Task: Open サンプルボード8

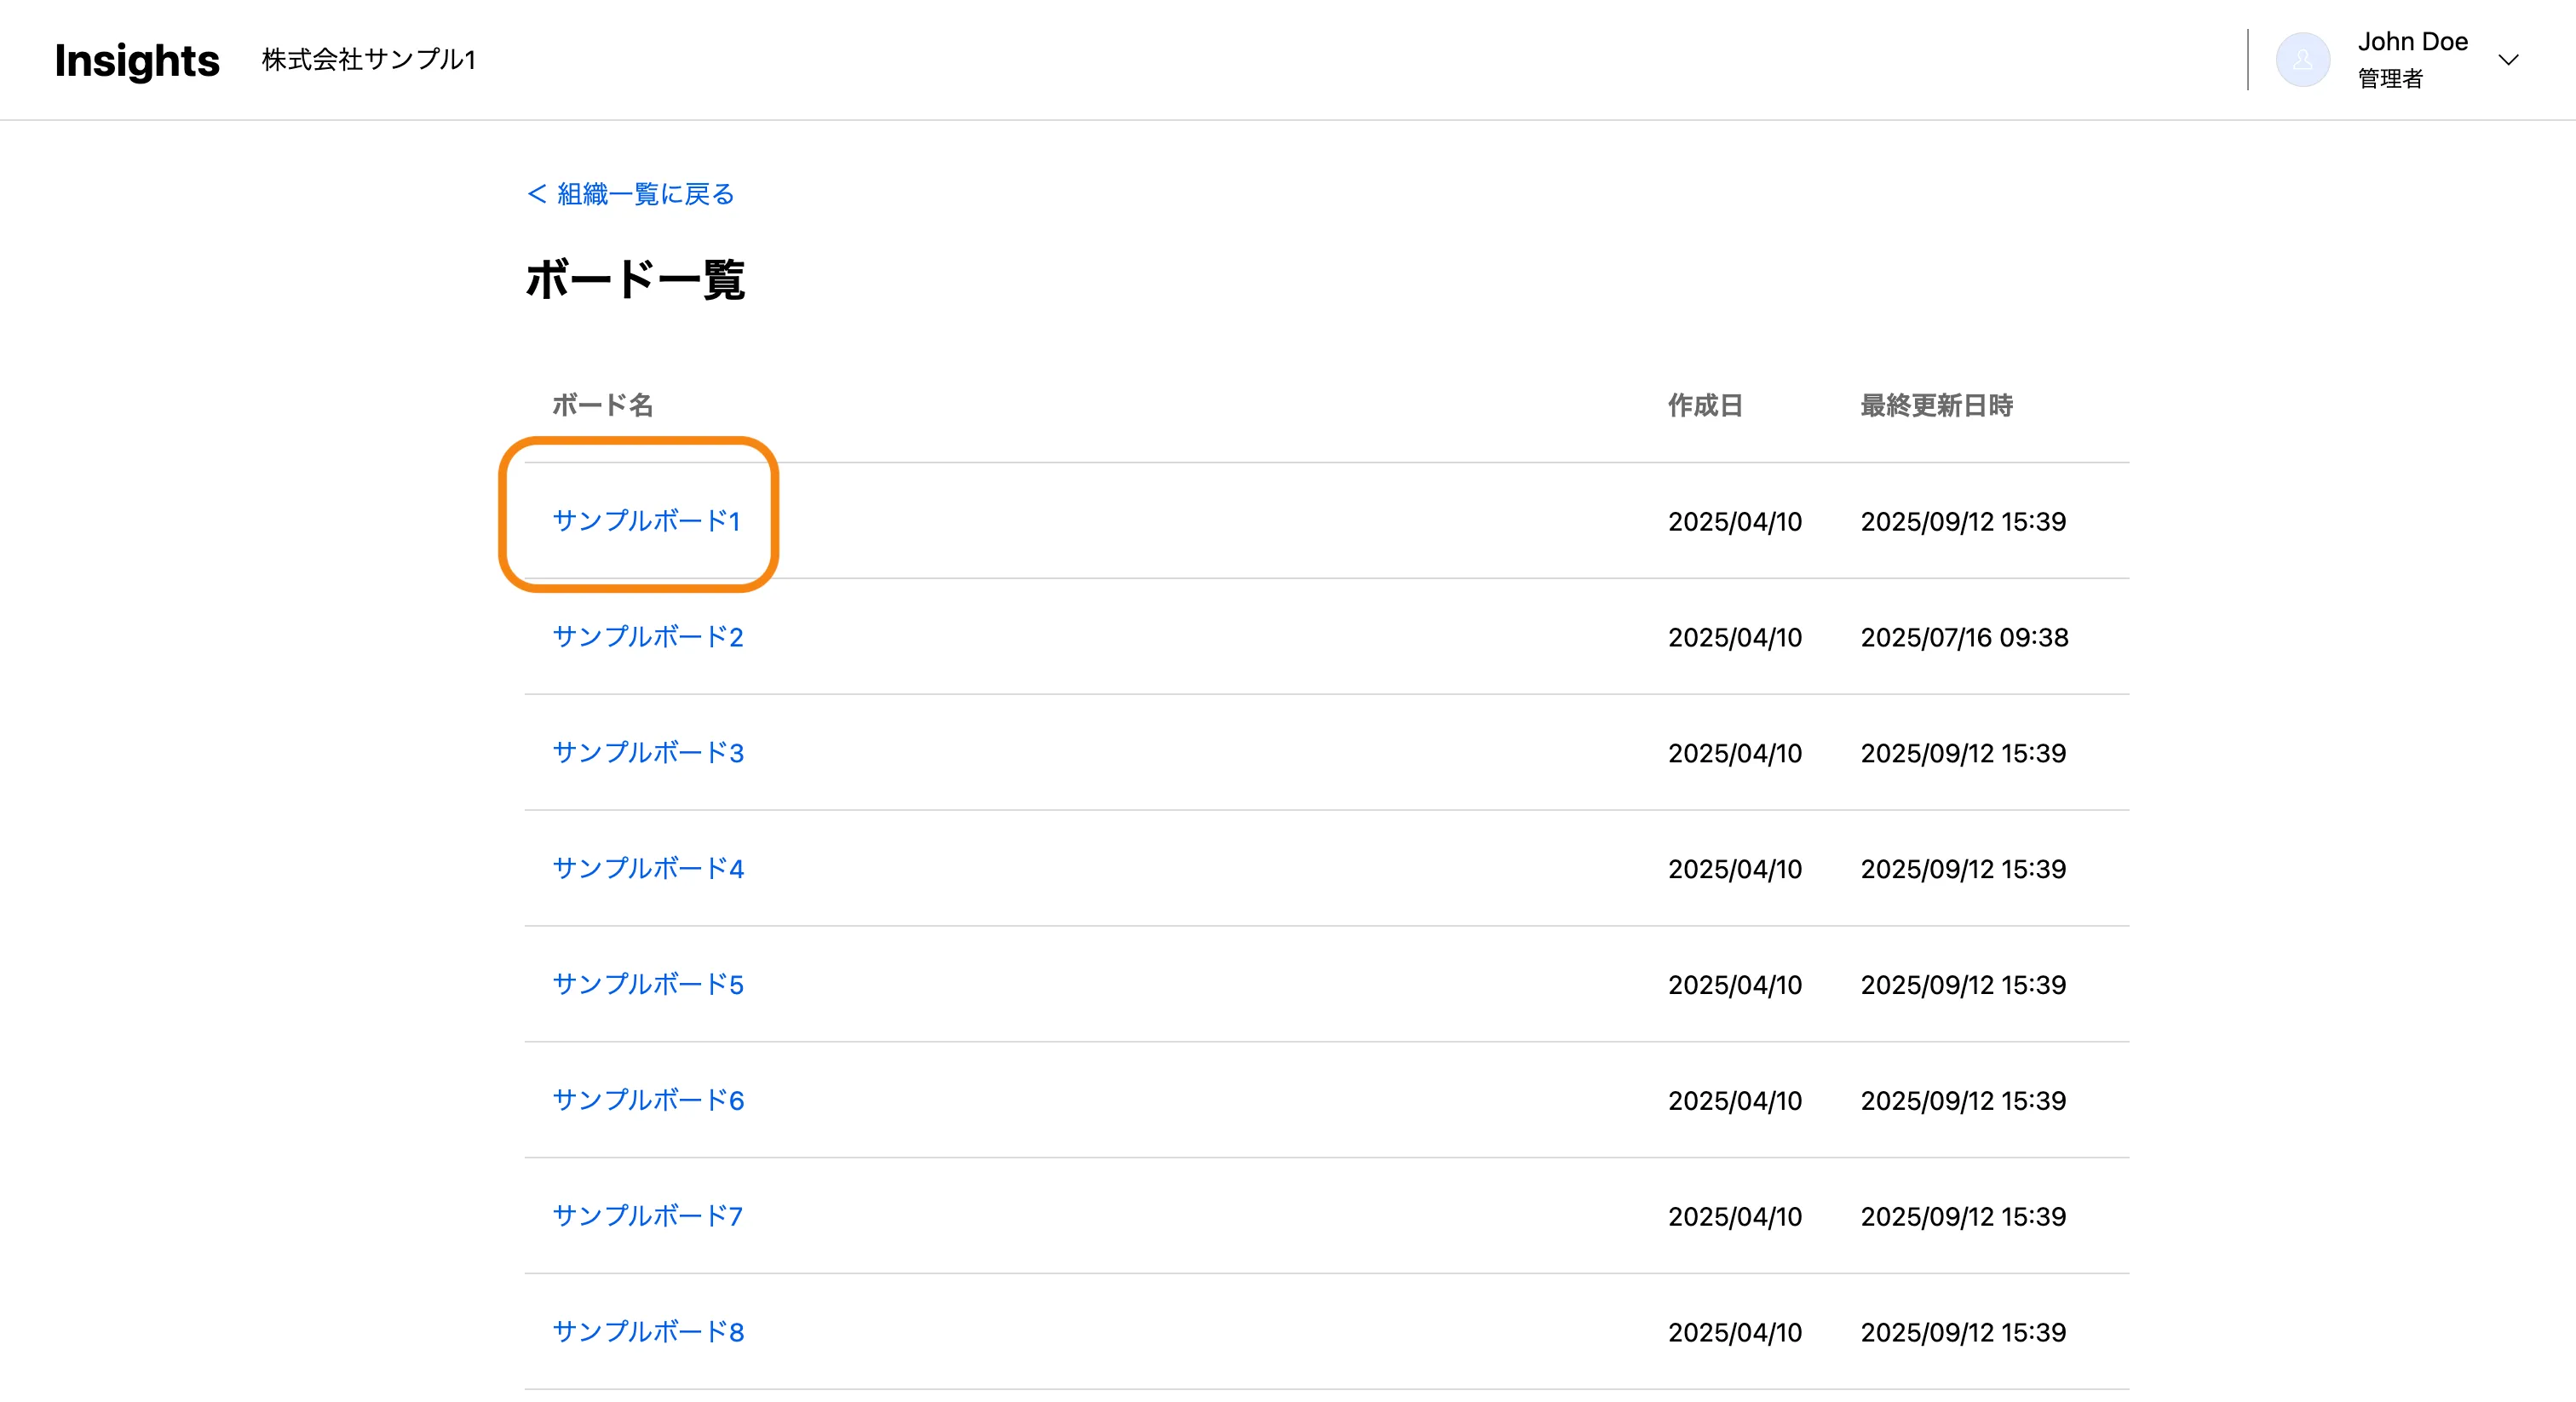Action: pos(648,1333)
